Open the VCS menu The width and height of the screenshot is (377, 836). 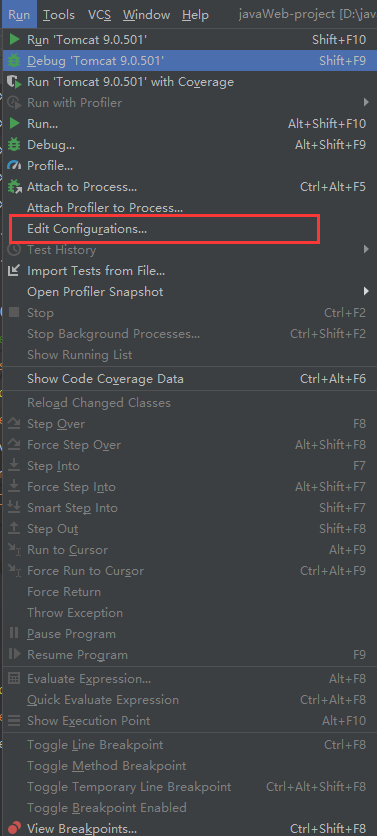coord(100,15)
